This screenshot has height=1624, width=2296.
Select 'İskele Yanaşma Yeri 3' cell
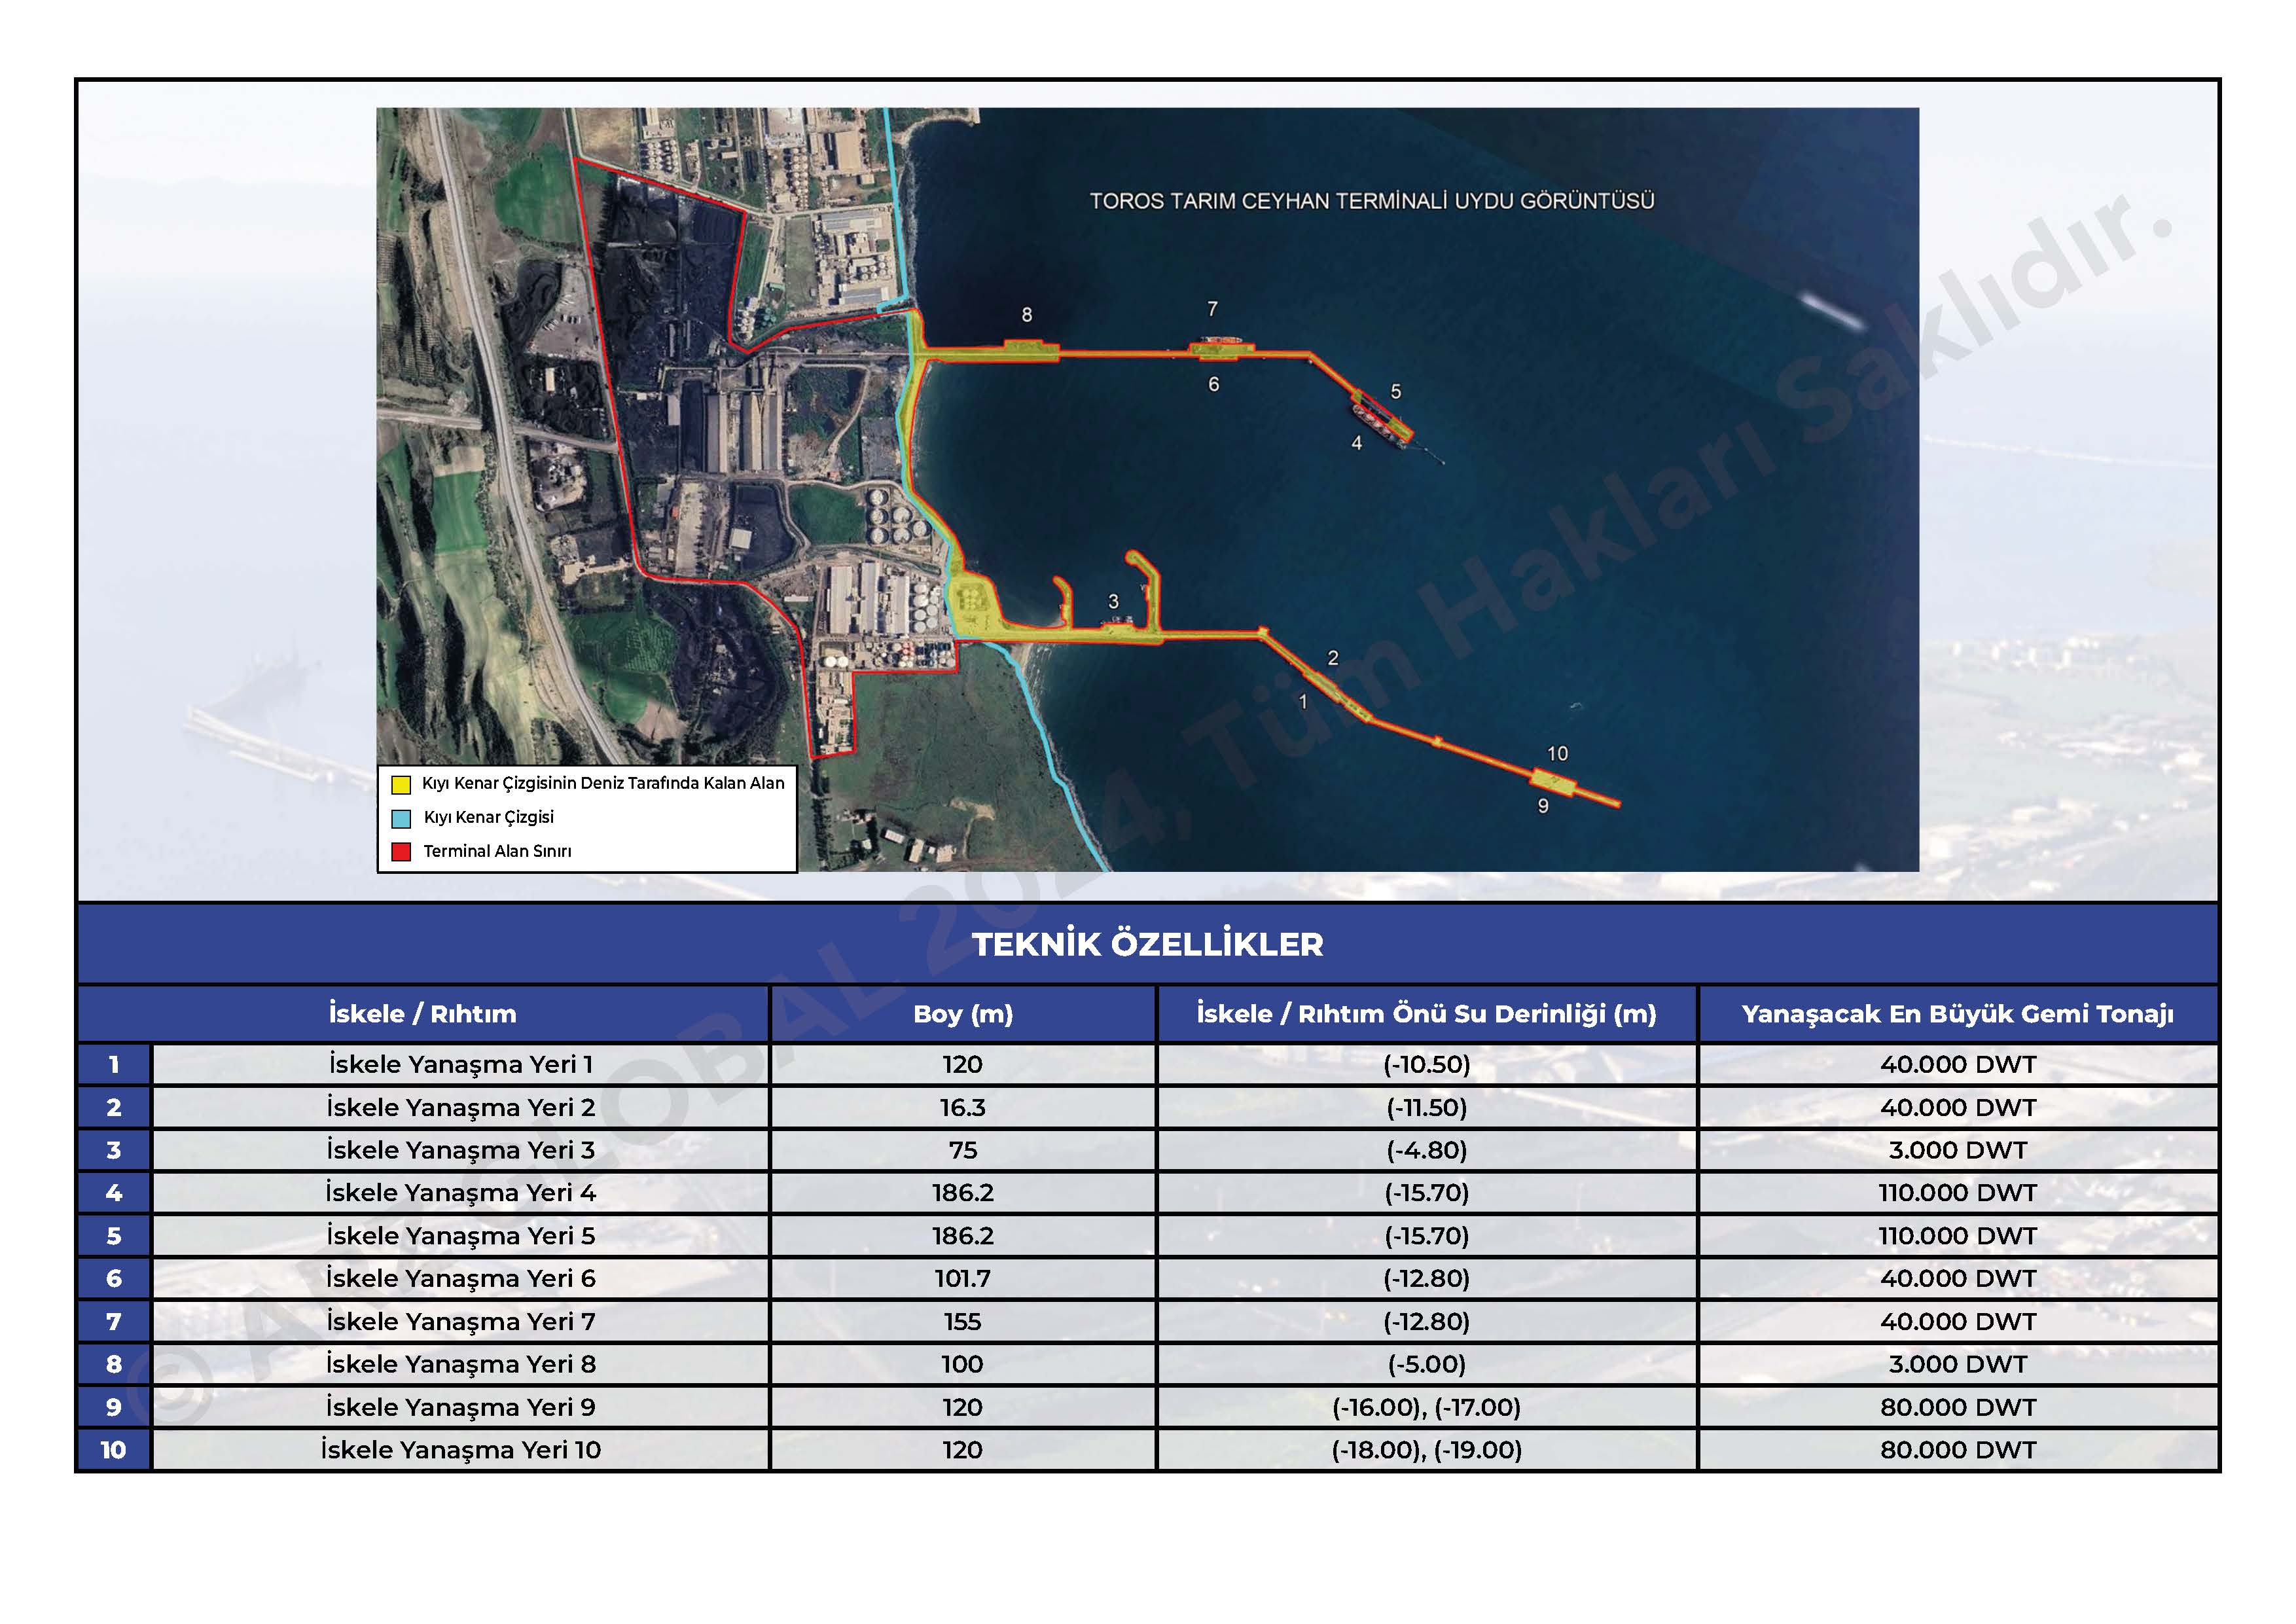tap(461, 1151)
